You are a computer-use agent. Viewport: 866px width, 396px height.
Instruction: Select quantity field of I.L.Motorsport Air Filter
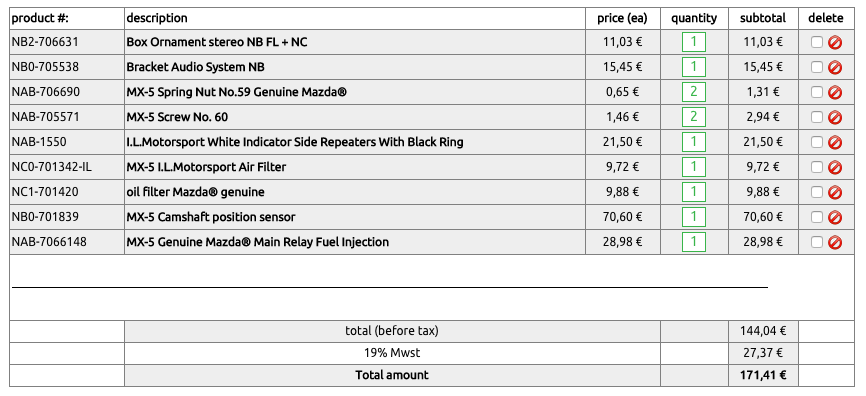[x=694, y=167]
